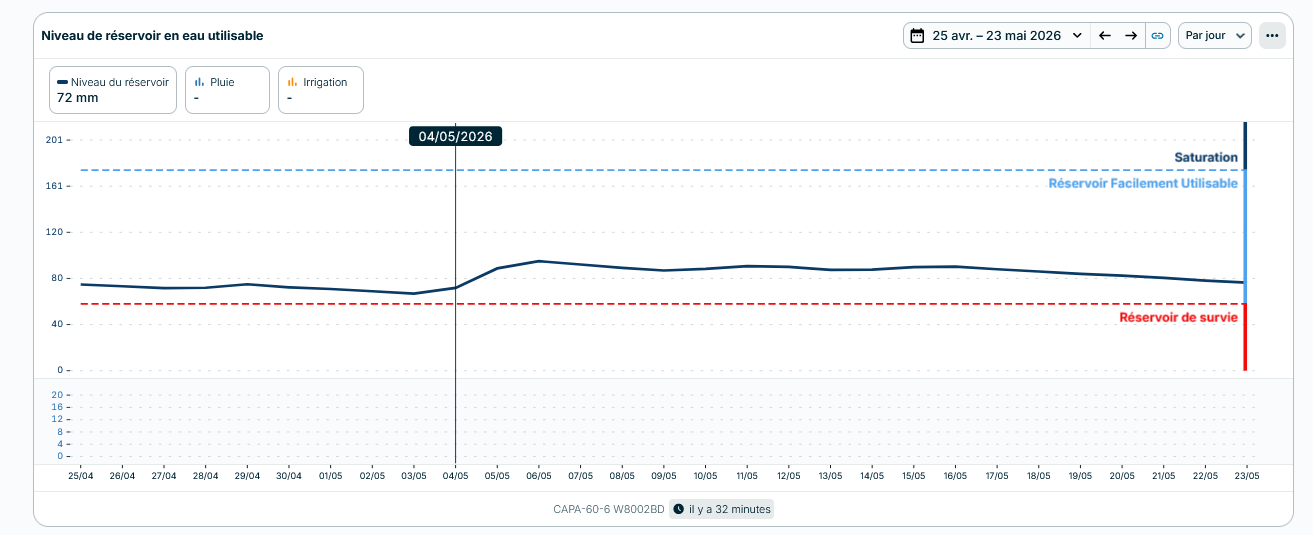Click the clock icon near last update

click(679, 509)
